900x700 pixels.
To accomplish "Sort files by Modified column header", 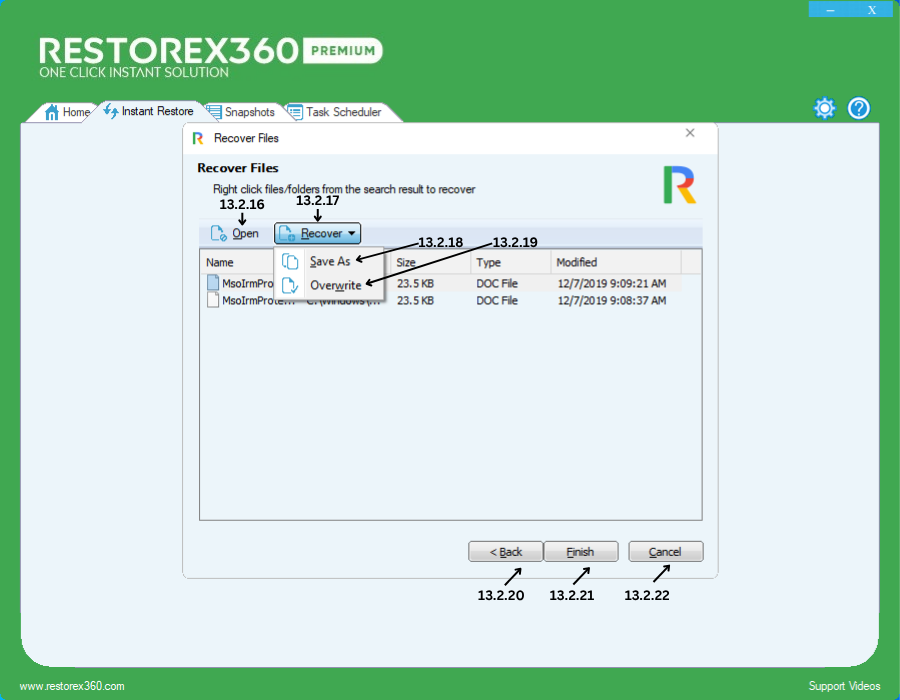I will pos(615,262).
